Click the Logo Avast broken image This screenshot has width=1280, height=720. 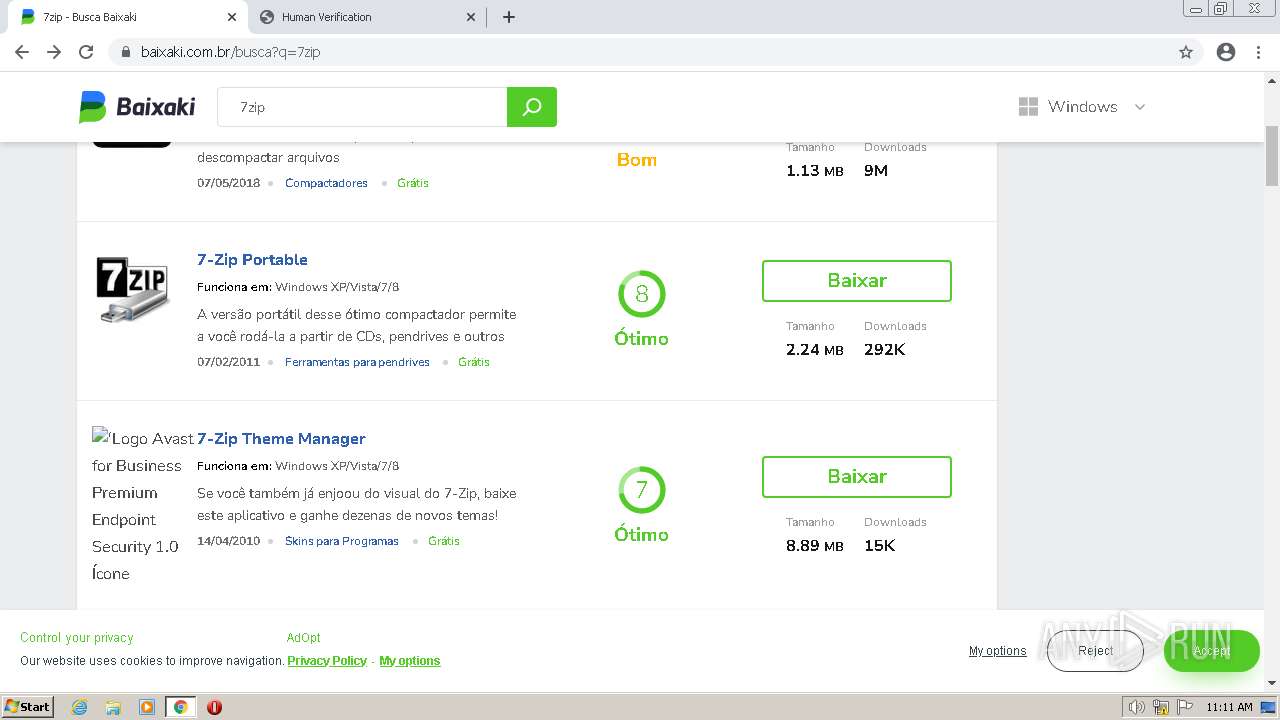point(142,506)
